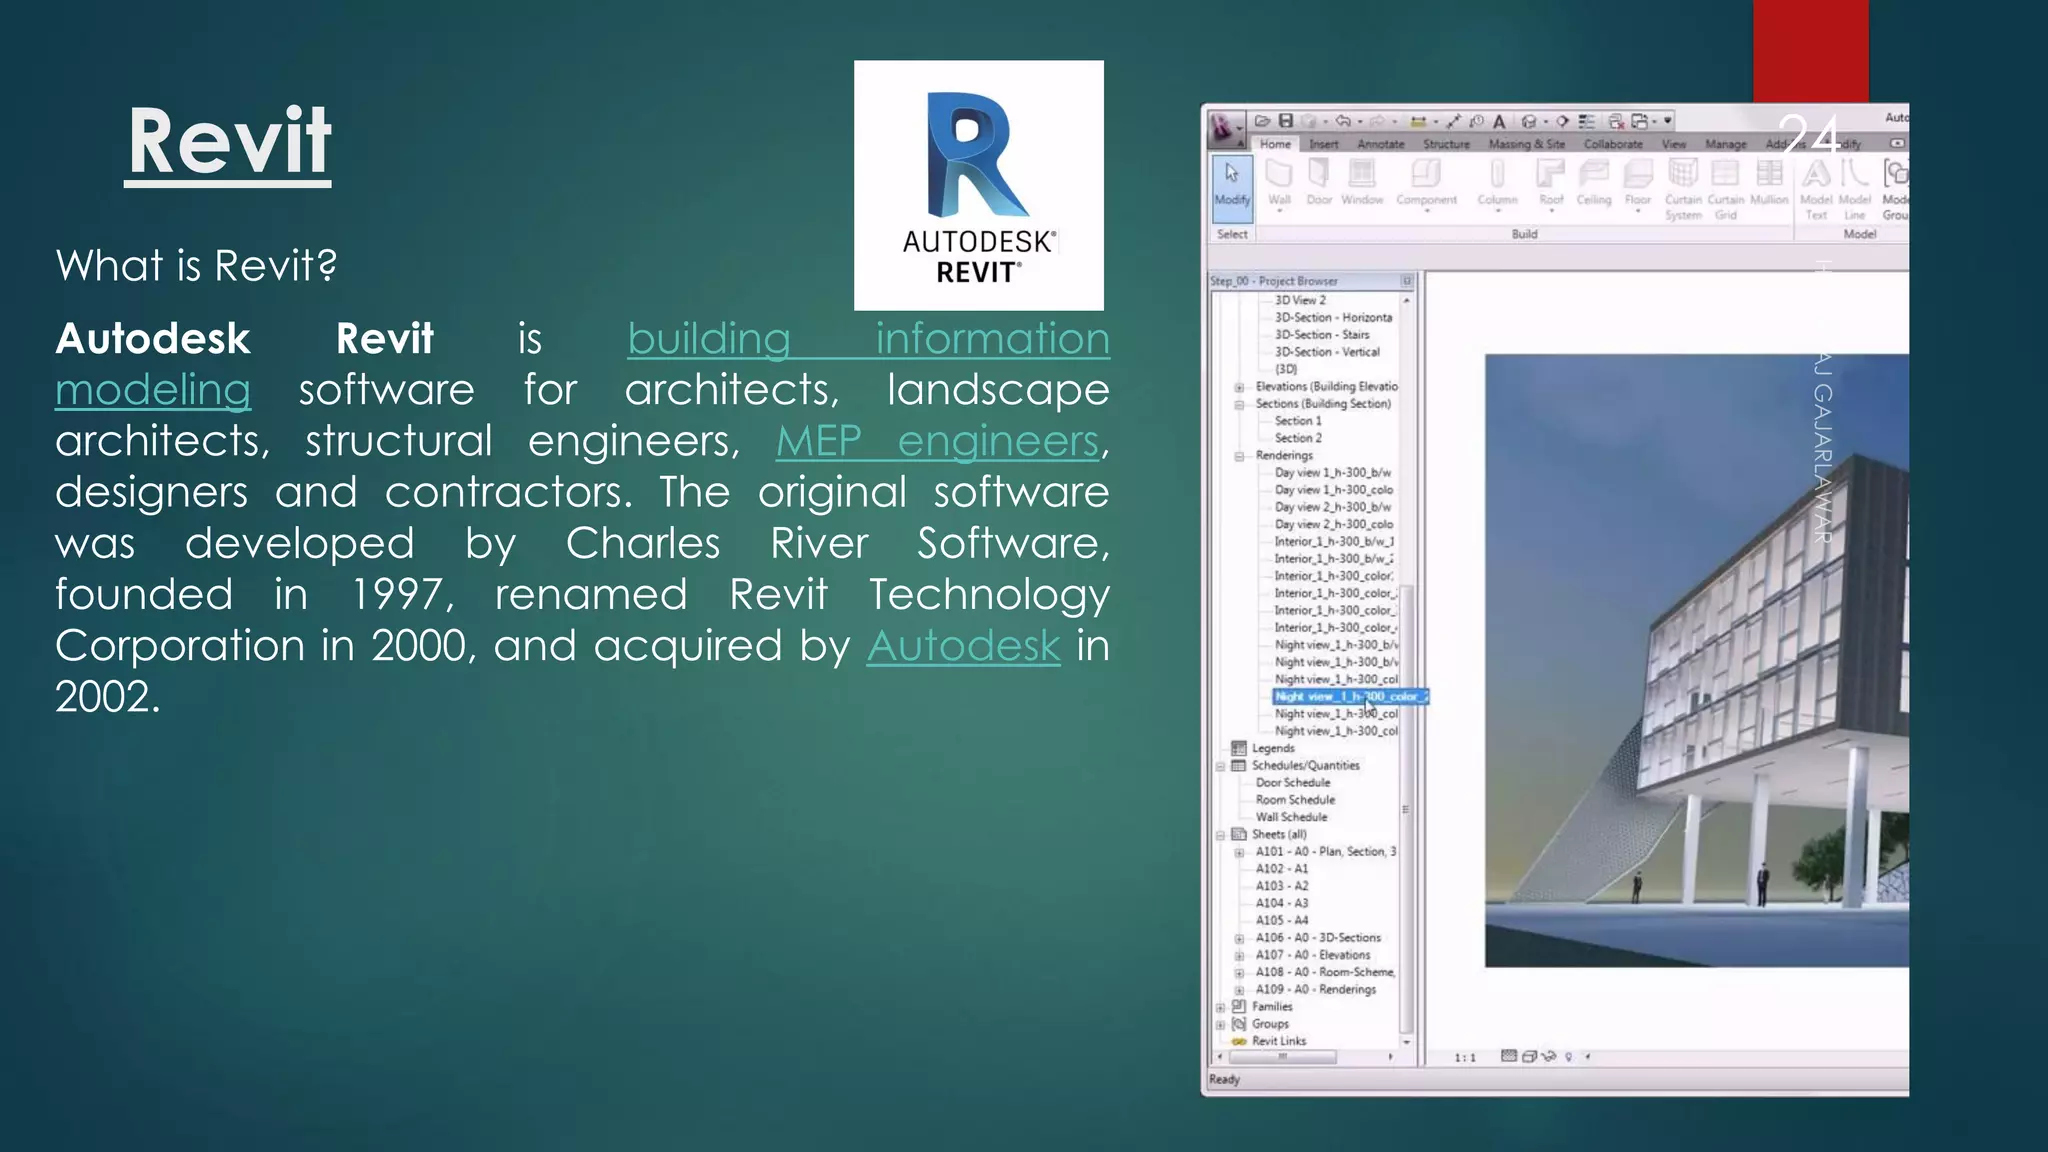The height and width of the screenshot is (1152, 2048).
Task: Expand the Groups node
Action: [x=1220, y=1025]
